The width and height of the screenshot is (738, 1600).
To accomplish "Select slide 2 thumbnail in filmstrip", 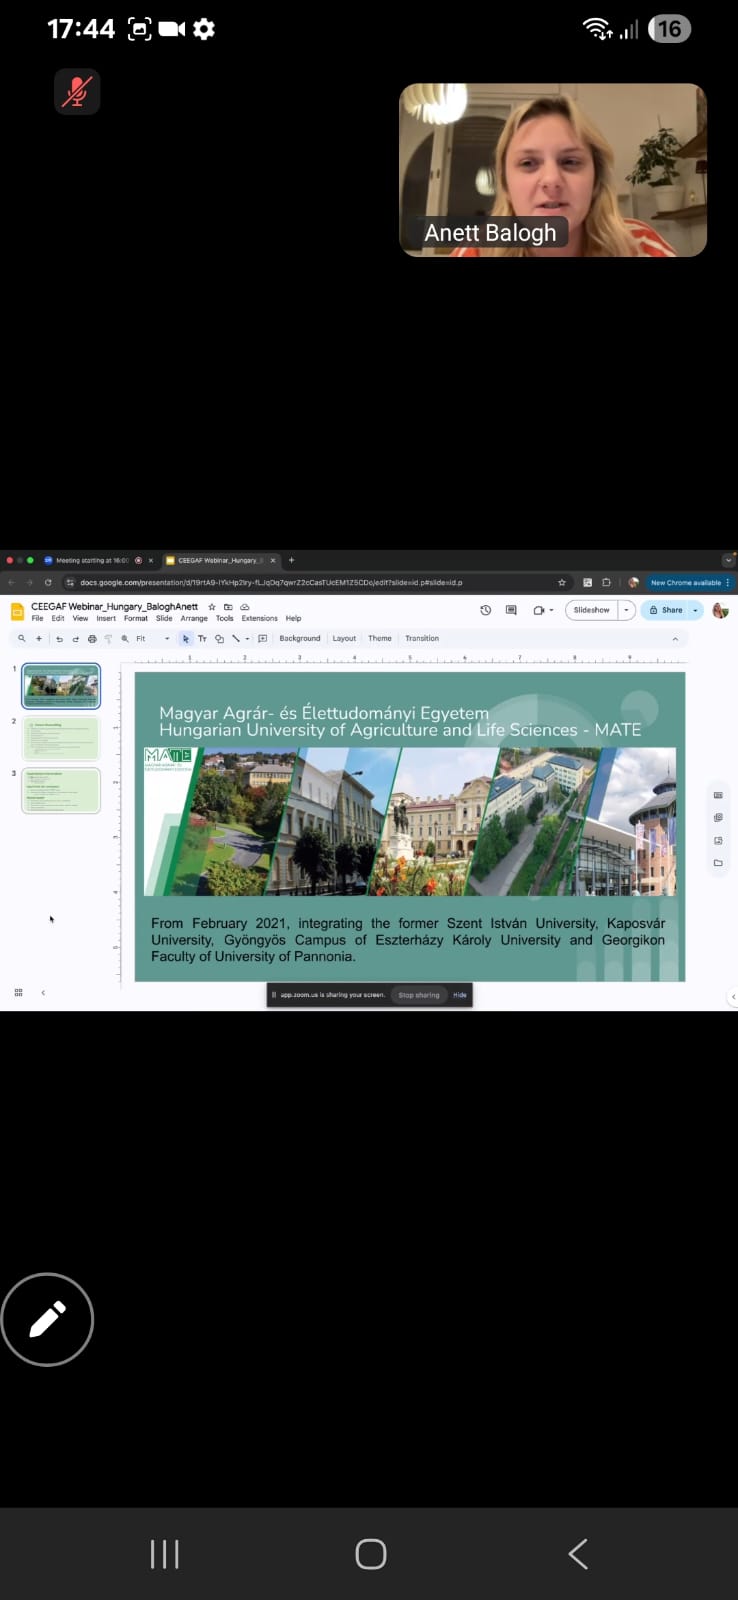I will (x=61, y=738).
